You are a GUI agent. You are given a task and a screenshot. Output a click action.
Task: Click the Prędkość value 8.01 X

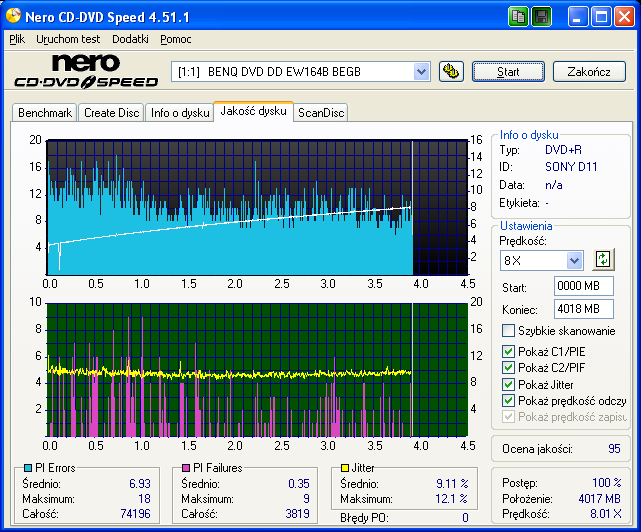pos(606,514)
